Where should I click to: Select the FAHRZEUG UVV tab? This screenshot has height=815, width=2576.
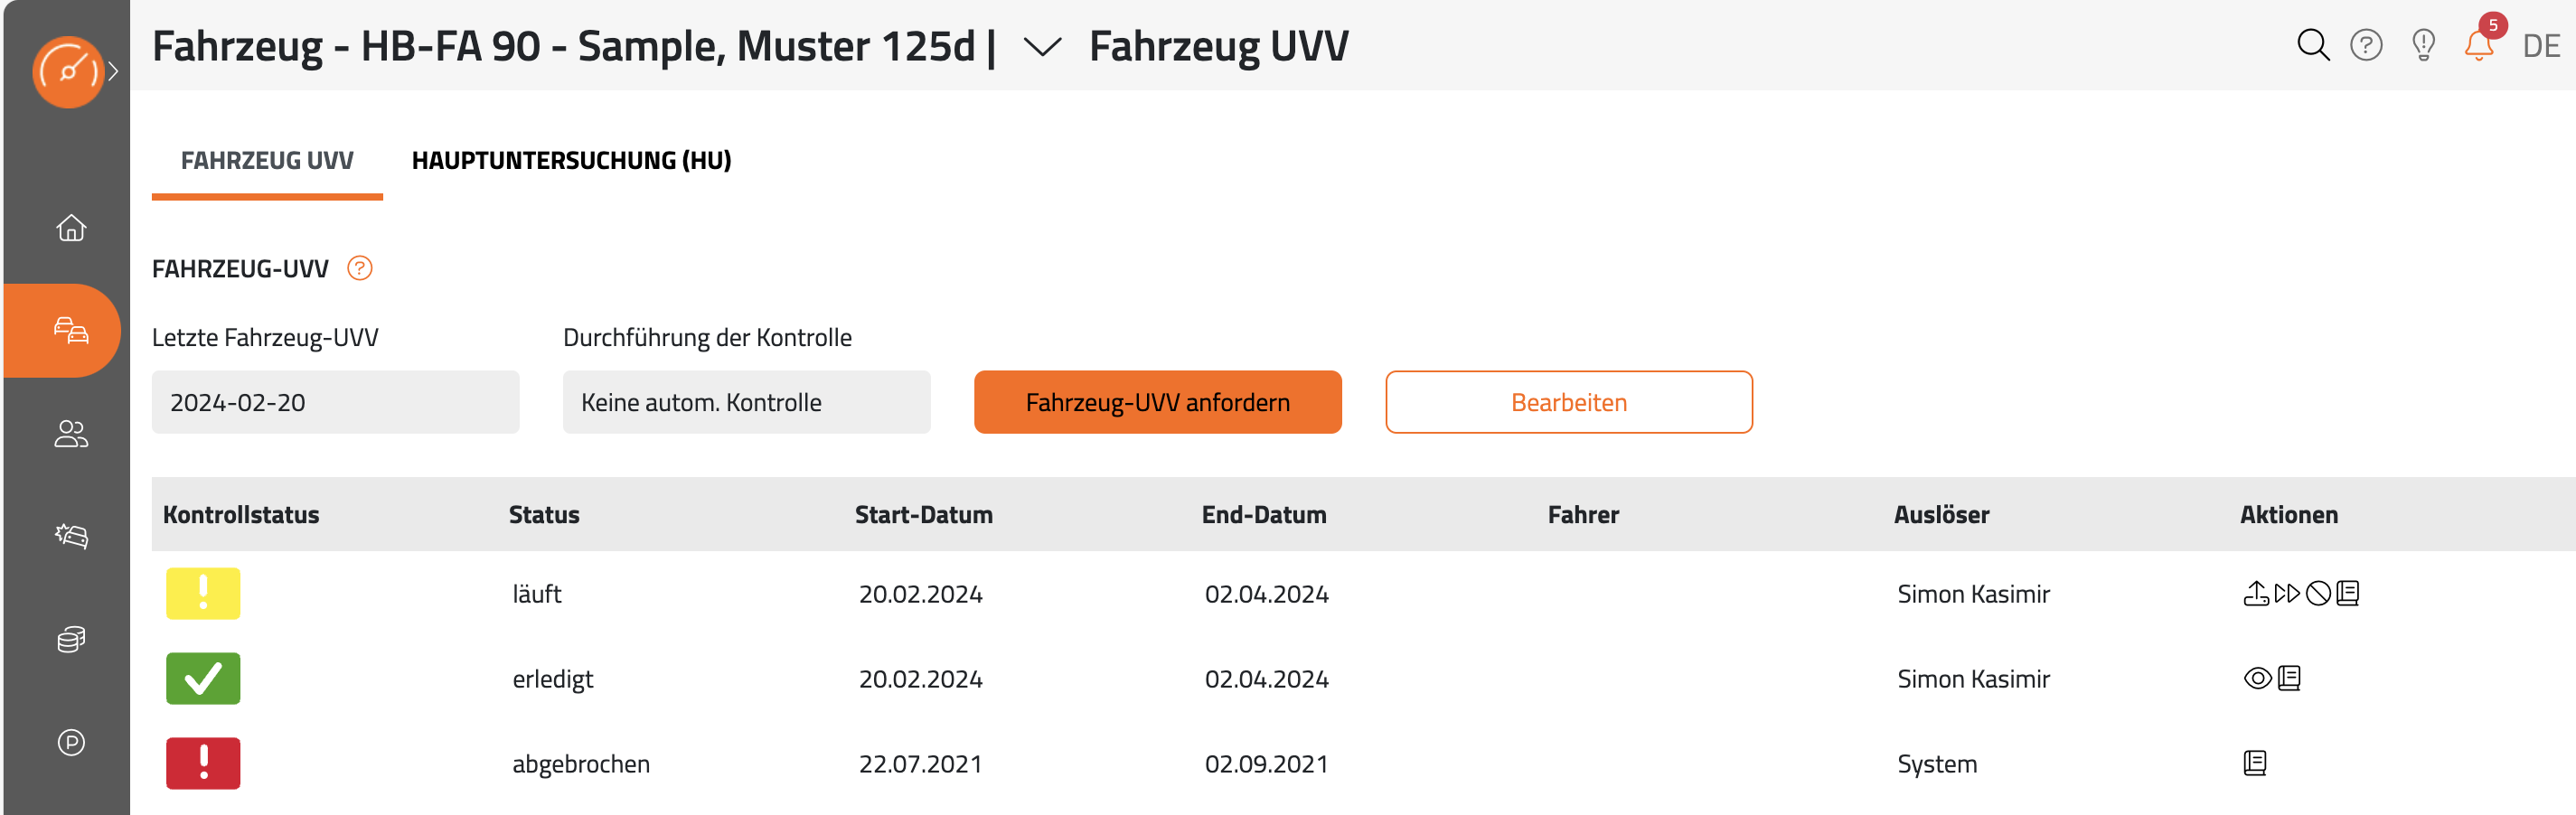(x=267, y=160)
